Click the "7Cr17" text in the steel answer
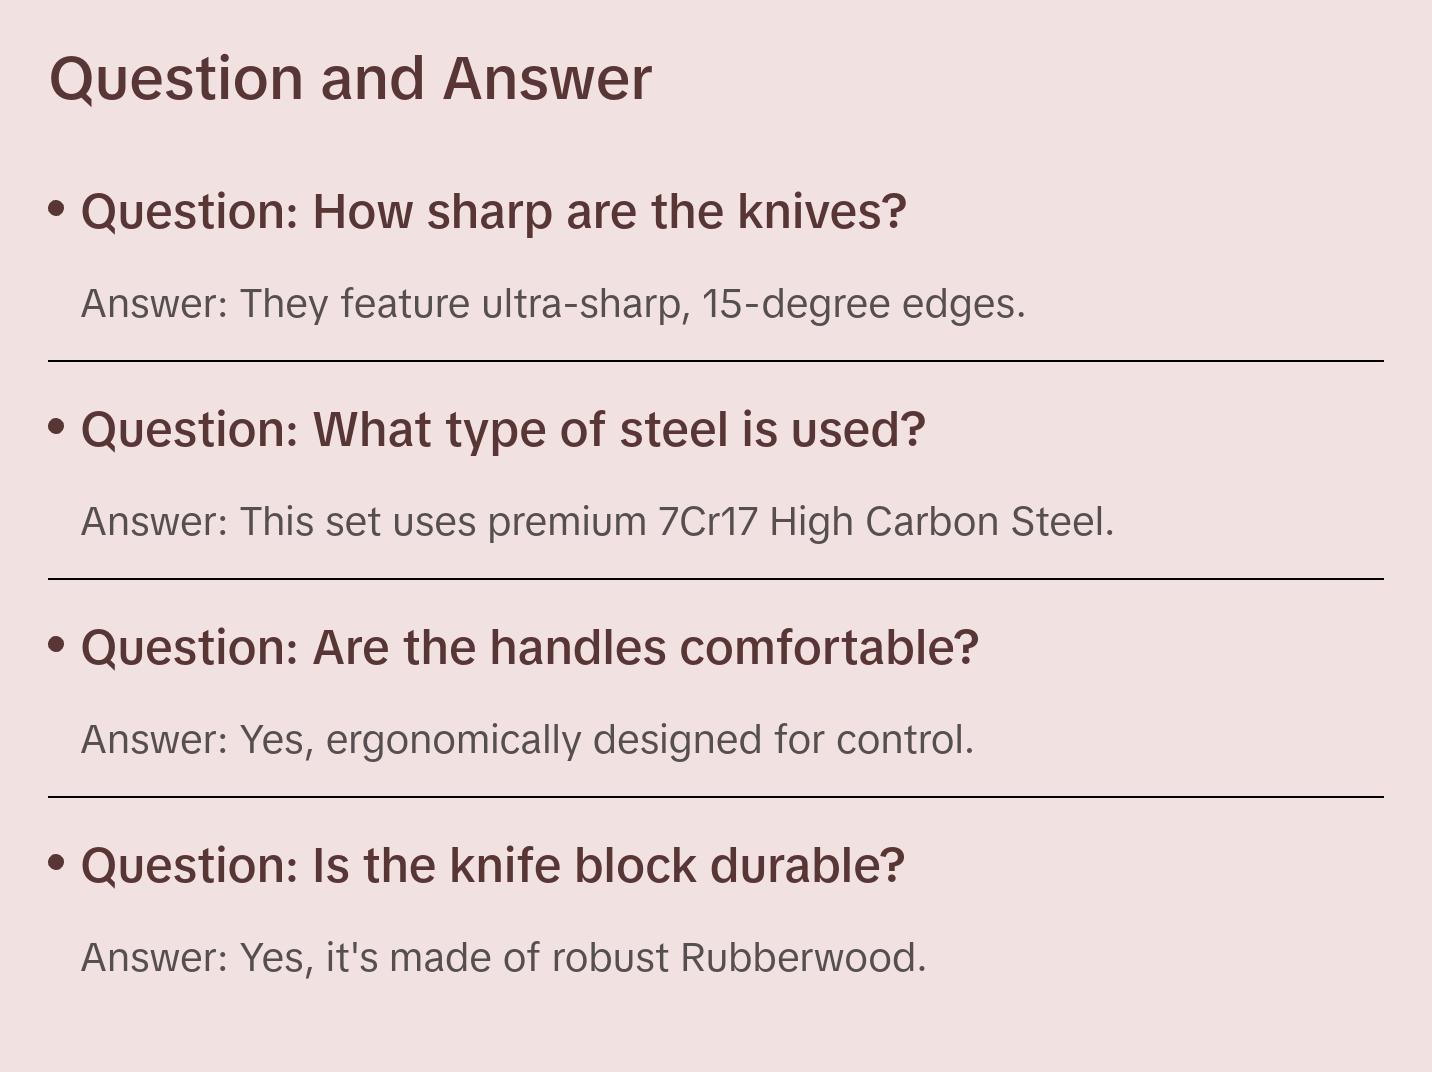The image size is (1432, 1072). click(x=707, y=522)
